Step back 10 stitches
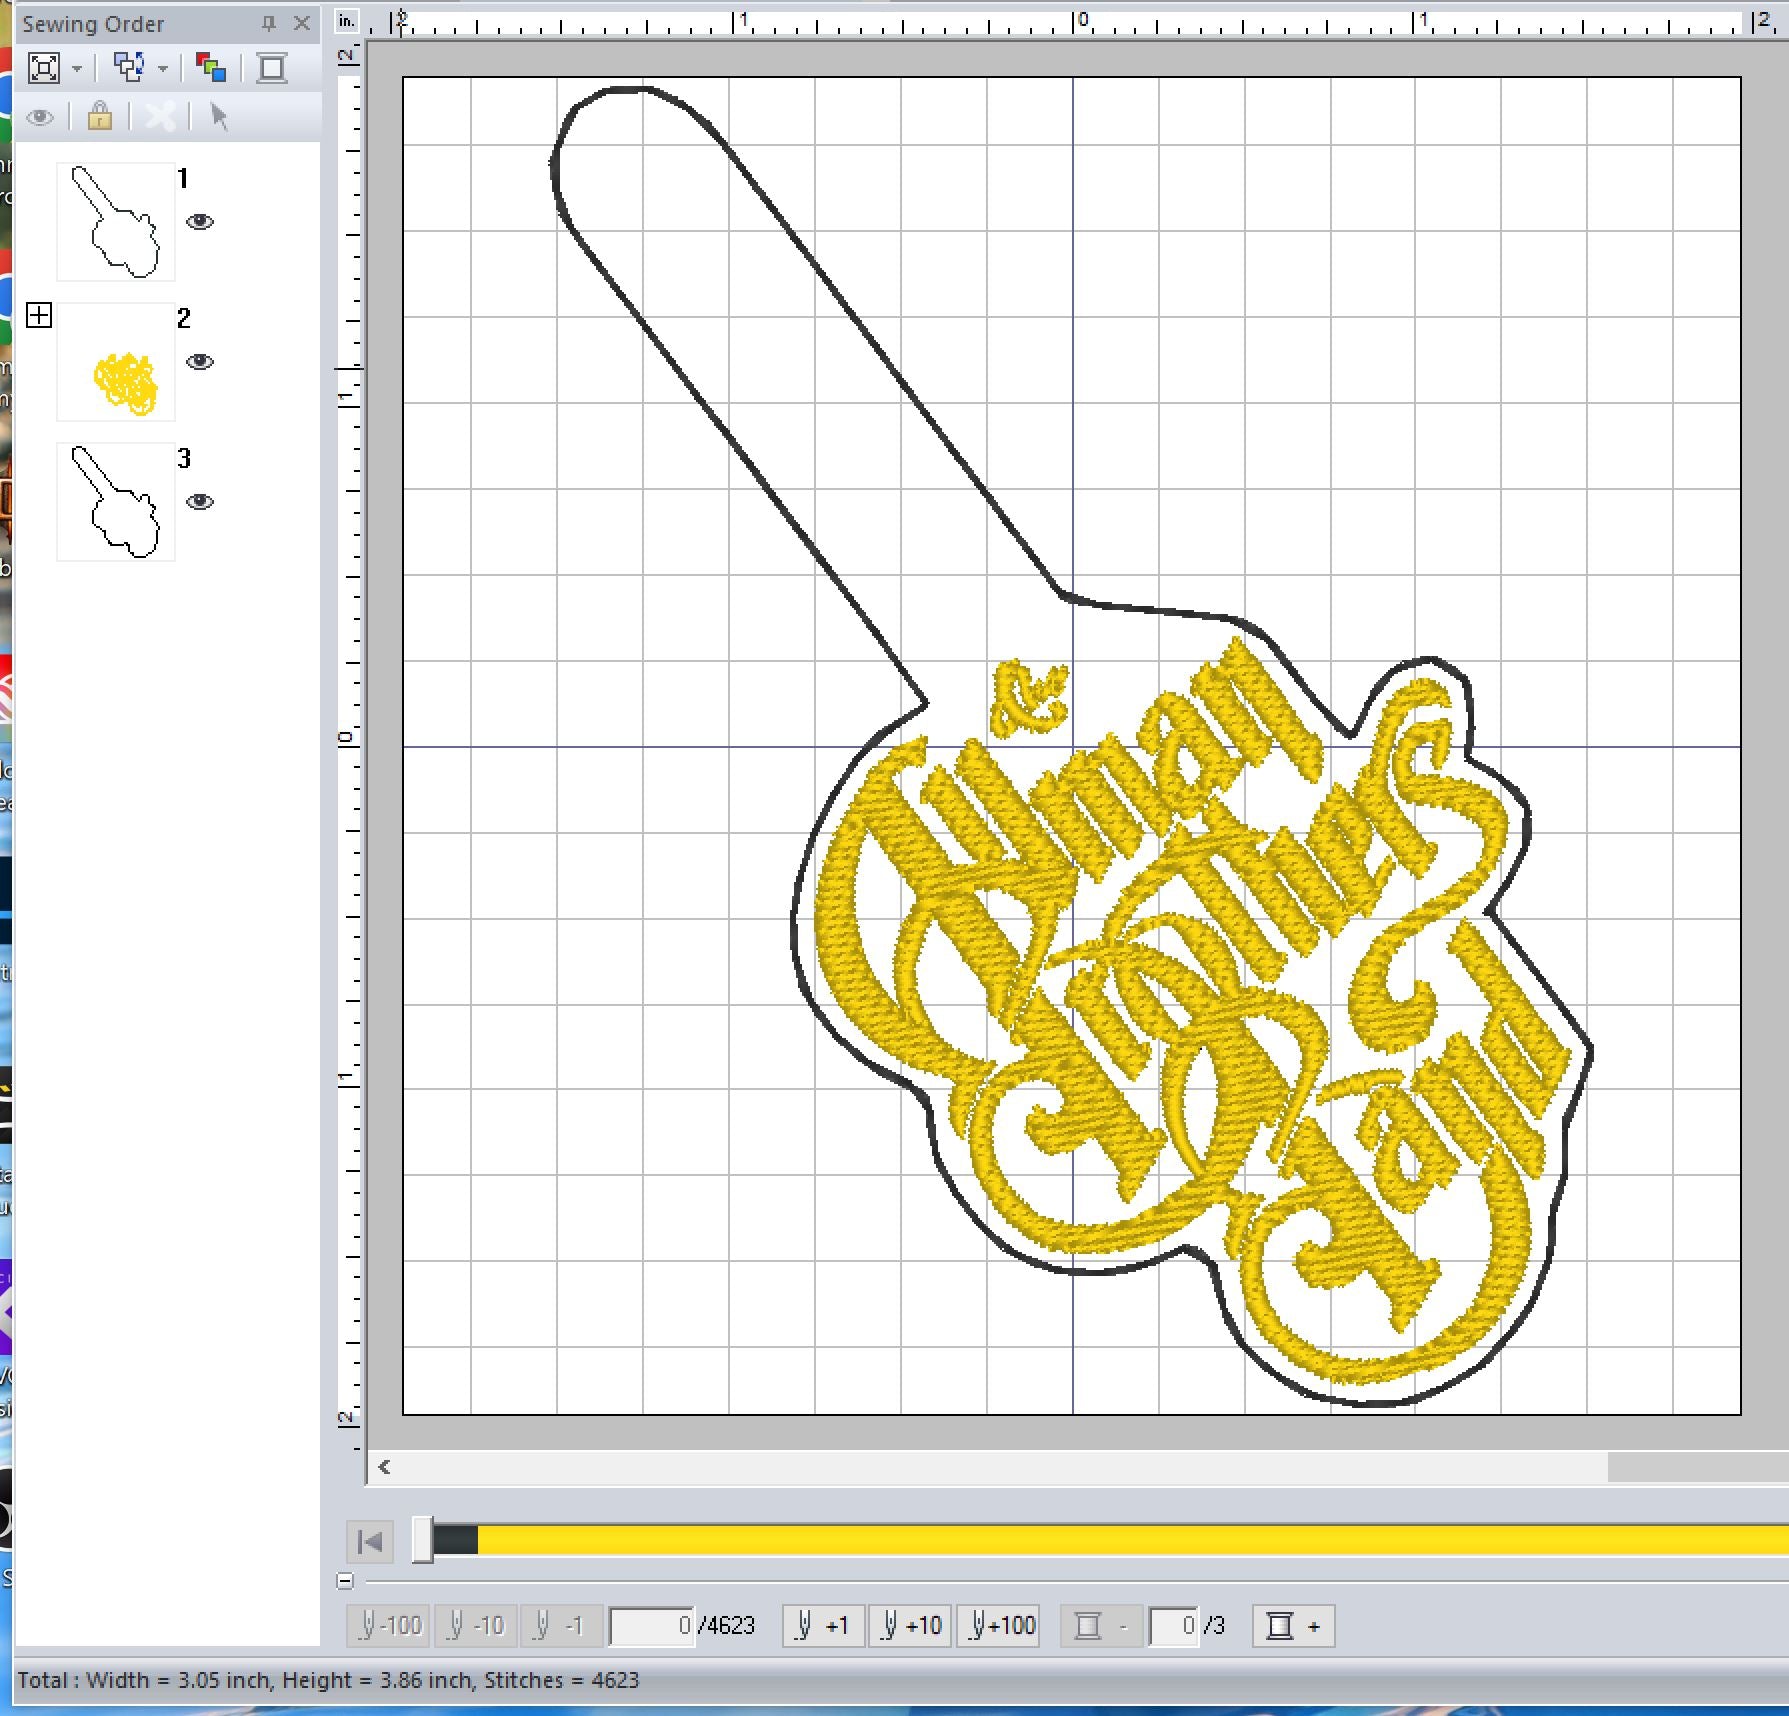The width and height of the screenshot is (1789, 1716). pos(476,1626)
